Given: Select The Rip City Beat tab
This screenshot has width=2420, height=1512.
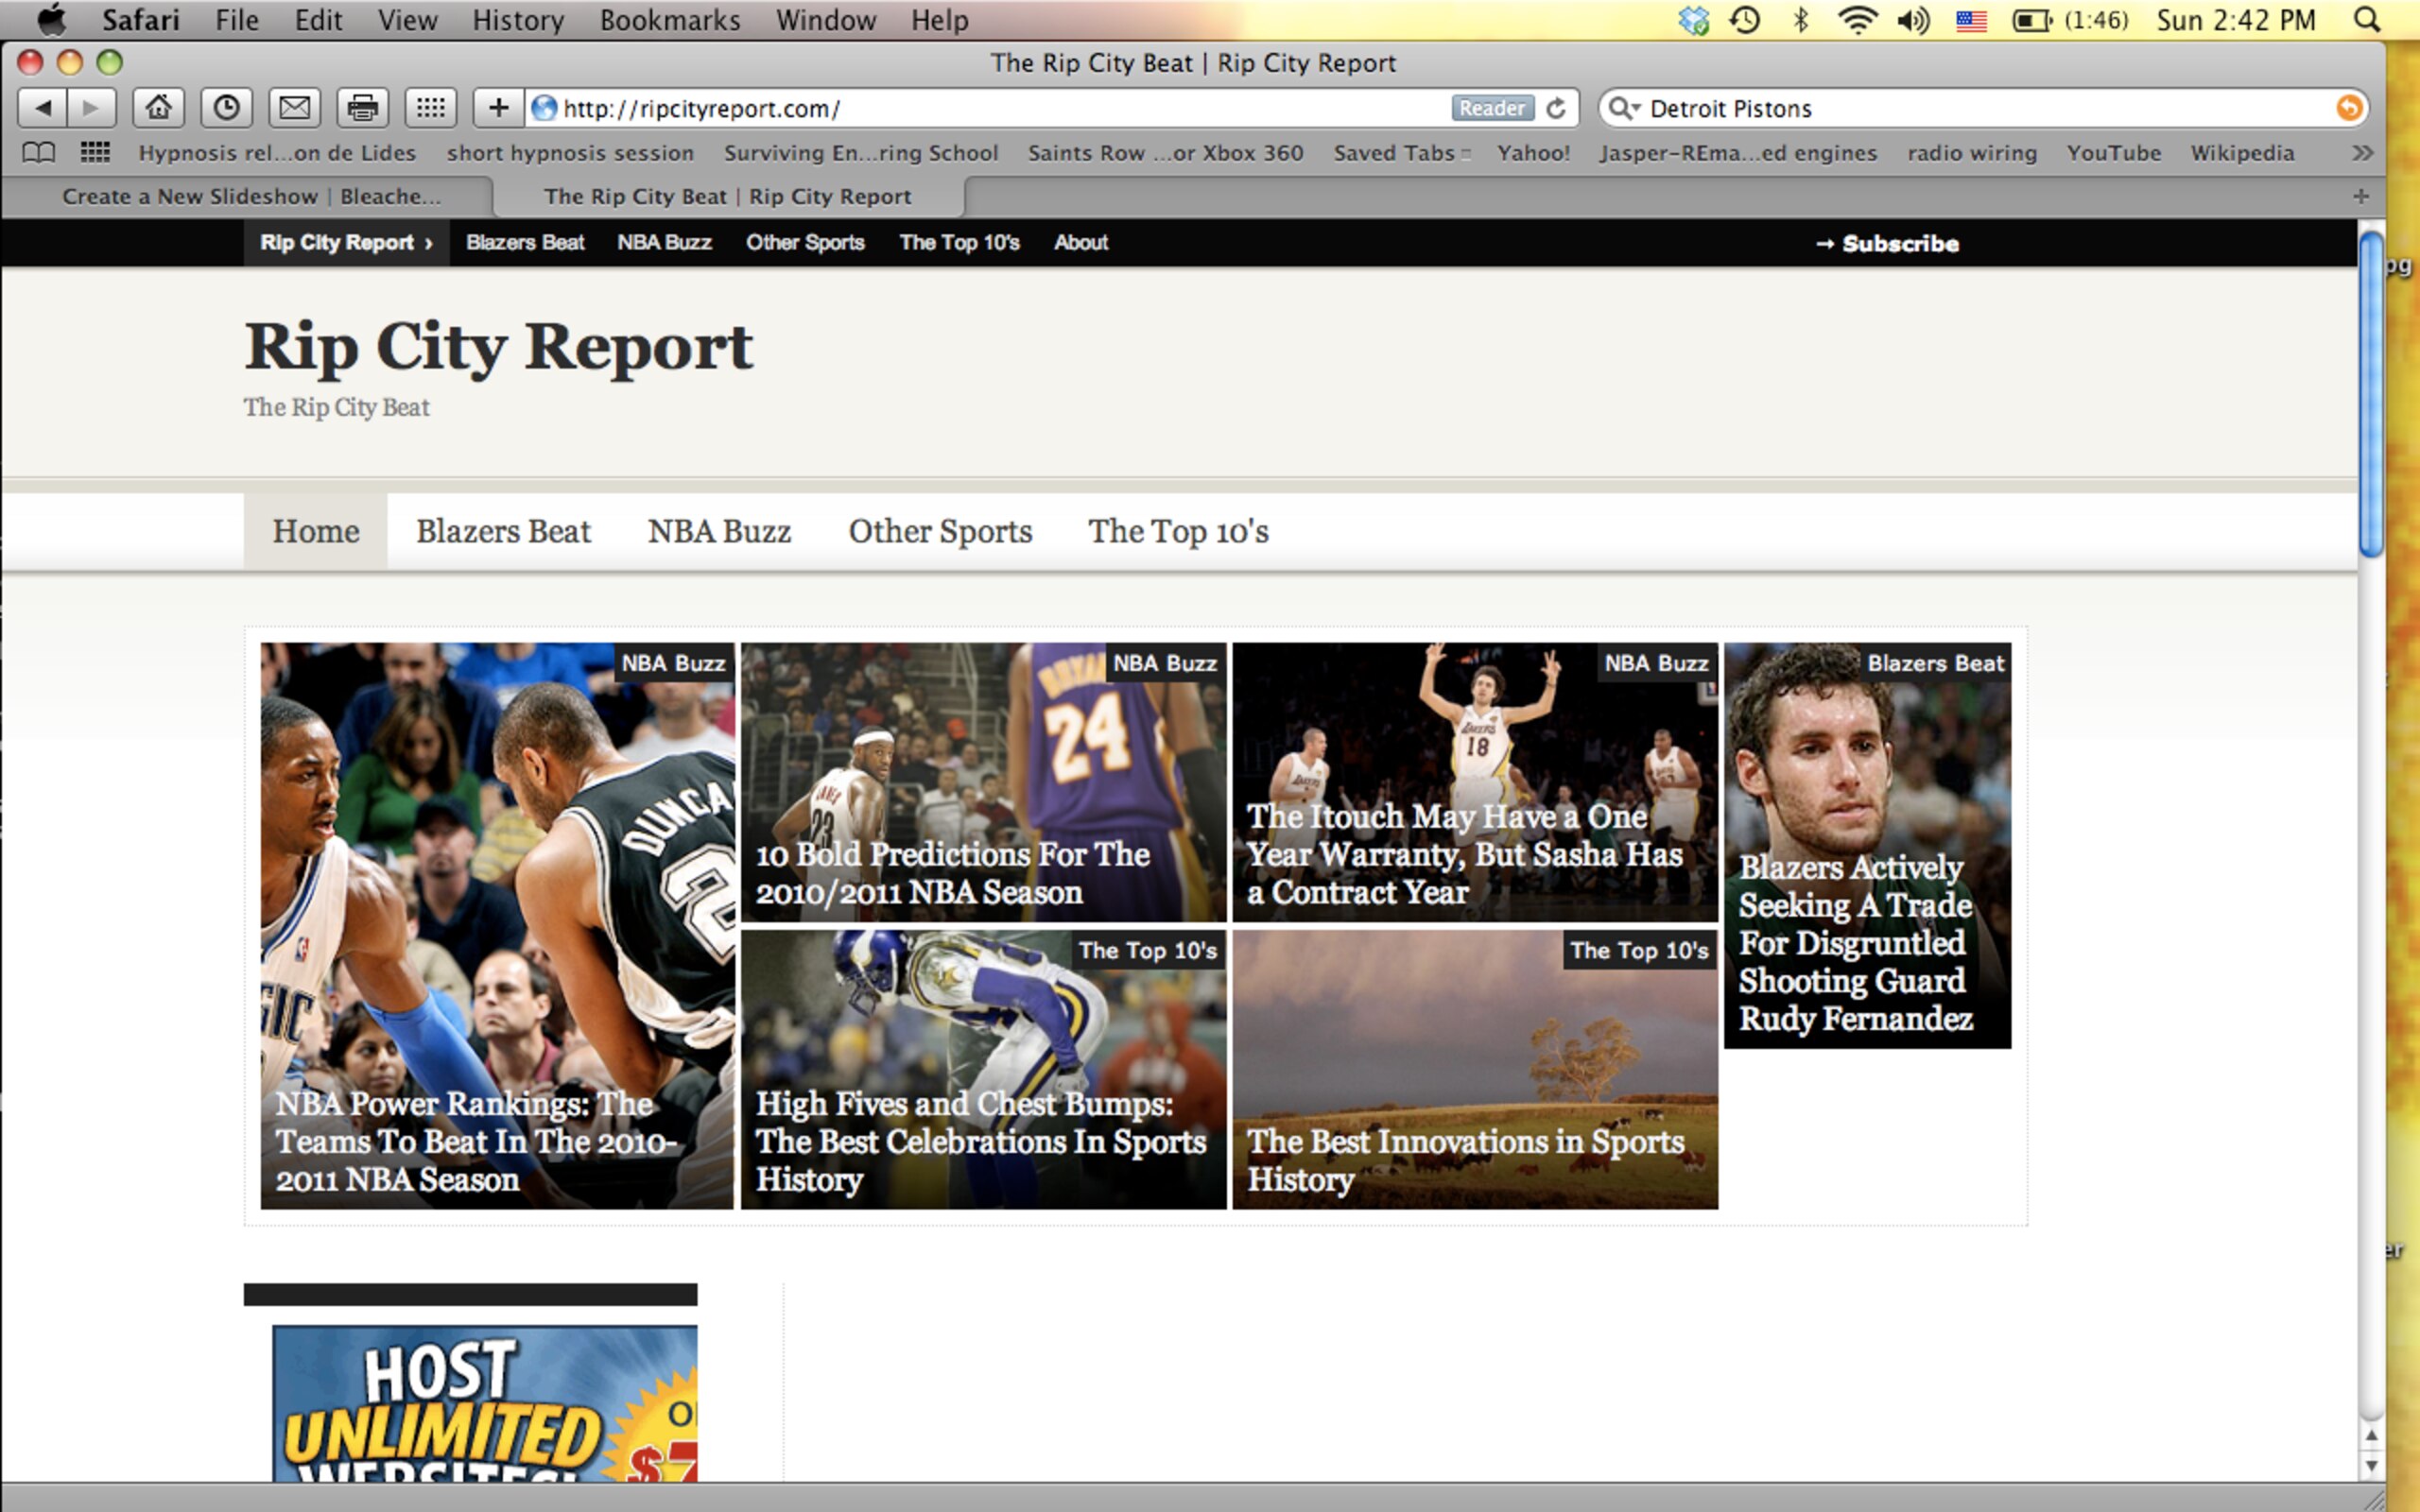Looking at the screenshot, I should [x=728, y=196].
